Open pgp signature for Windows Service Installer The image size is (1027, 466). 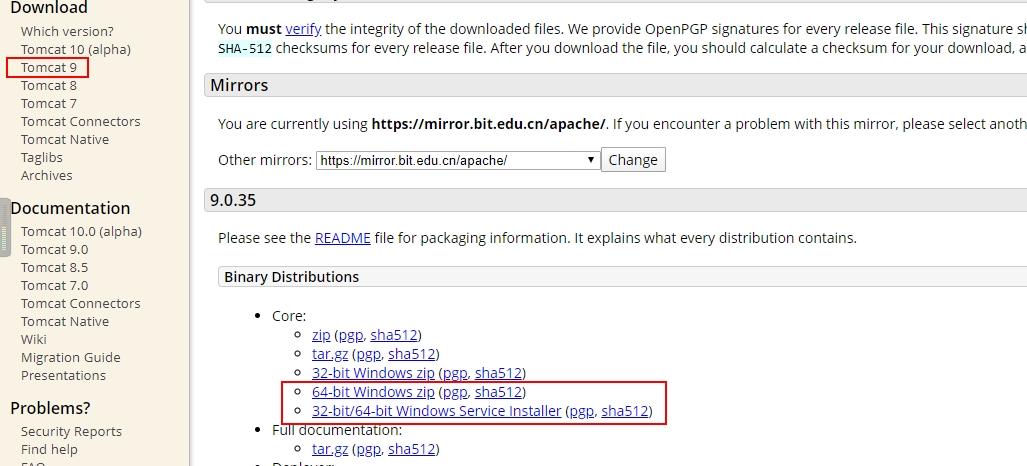(582, 410)
